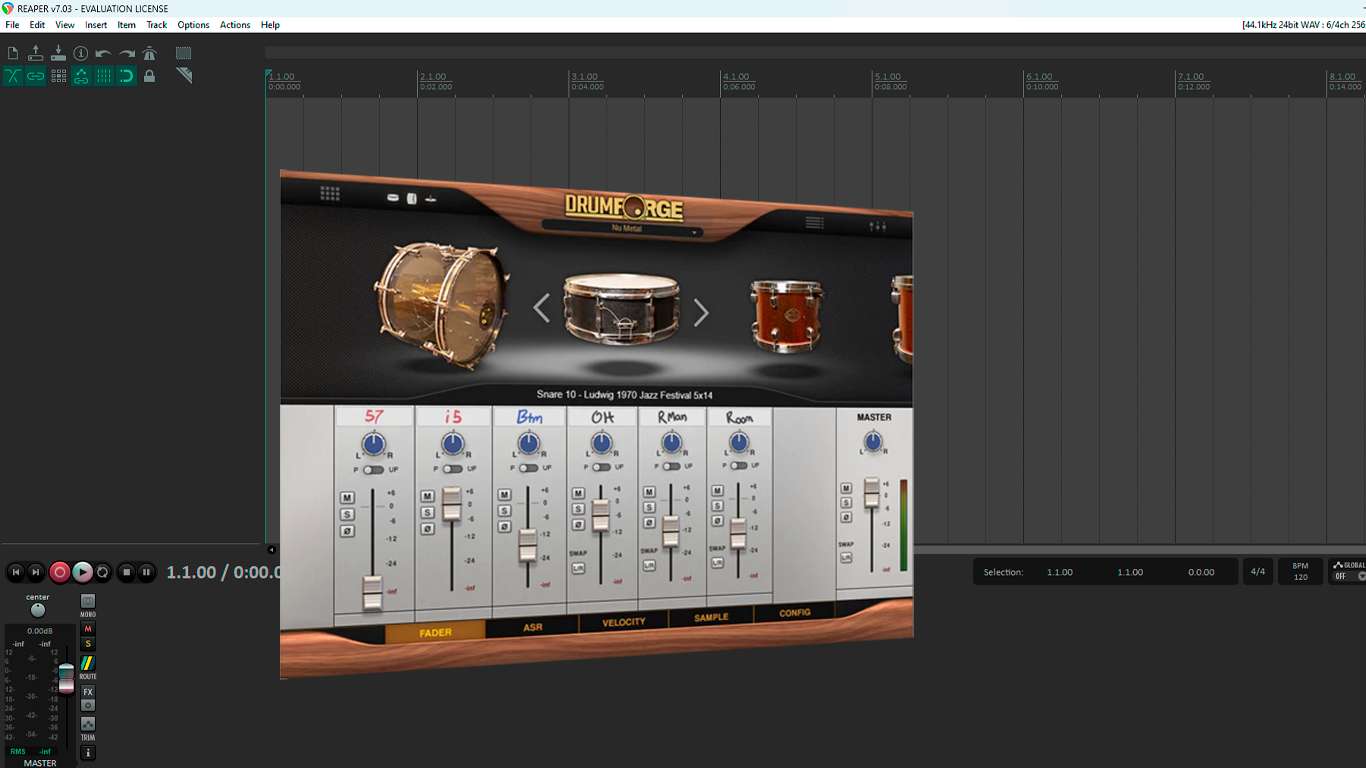Click next snare right arrow in Drumforge
Viewport: 1366px width, 768px height.
tap(701, 313)
